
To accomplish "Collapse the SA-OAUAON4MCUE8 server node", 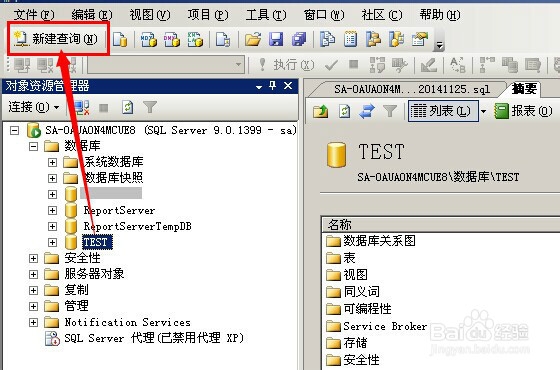I will (14, 130).
